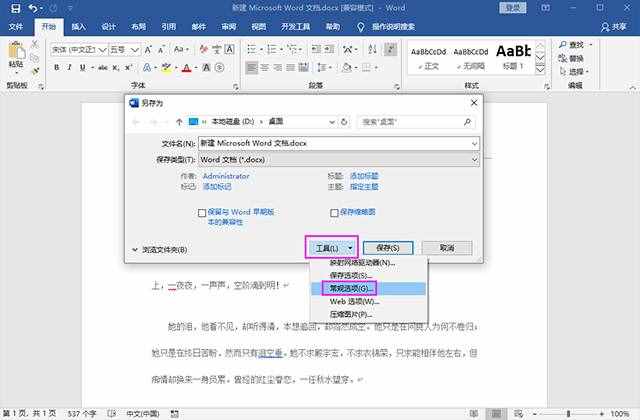Click the text highlight color marker icon
This screenshot has height=420, width=640.
pos(166,67)
